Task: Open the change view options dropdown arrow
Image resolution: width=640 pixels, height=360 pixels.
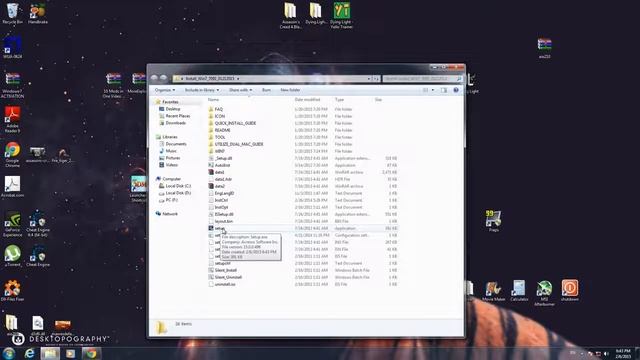Action: tap(433, 90)
